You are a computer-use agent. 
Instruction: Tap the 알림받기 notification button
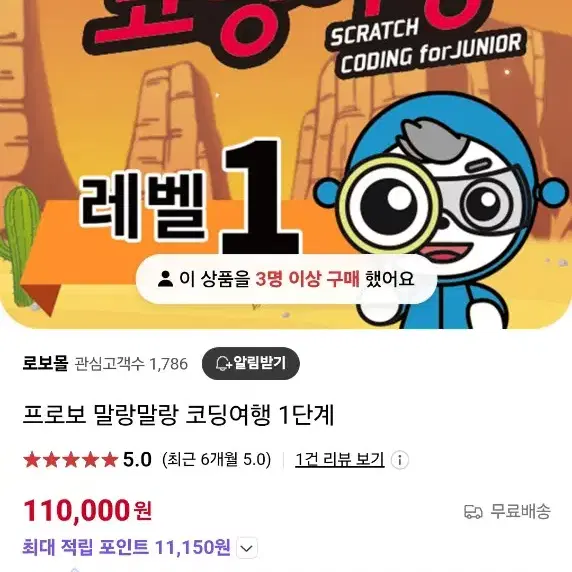coord(251,363)
